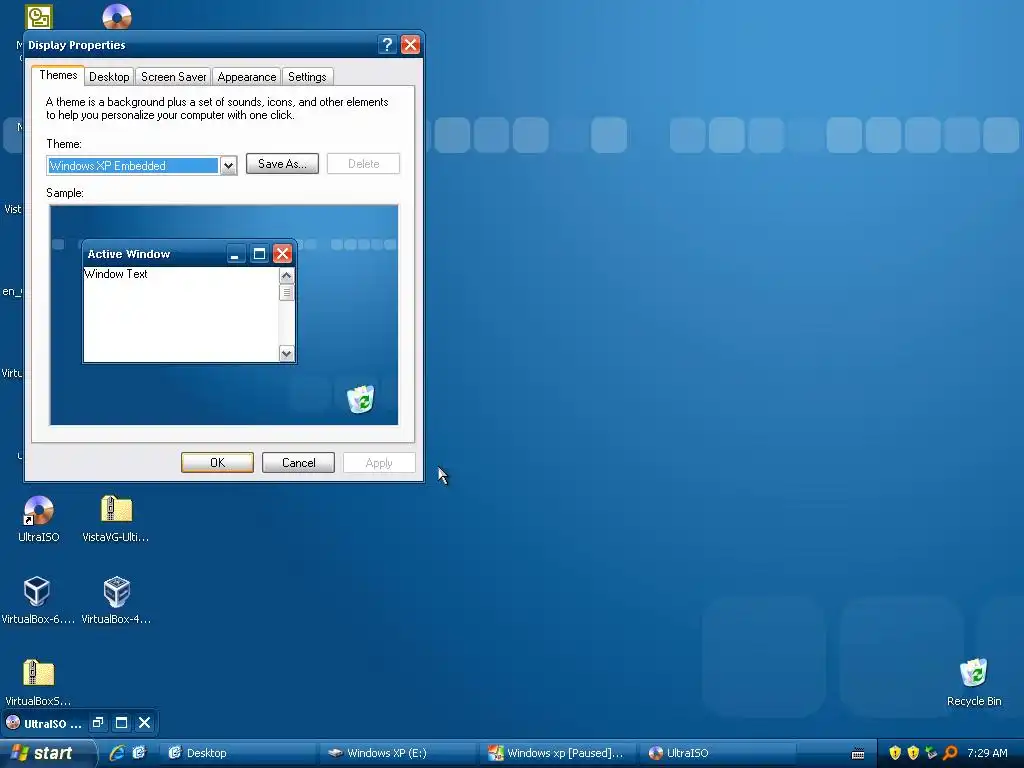Select the disc icon at top of desktop
This screenshot has height=768, width=1024.
[117, 16]
